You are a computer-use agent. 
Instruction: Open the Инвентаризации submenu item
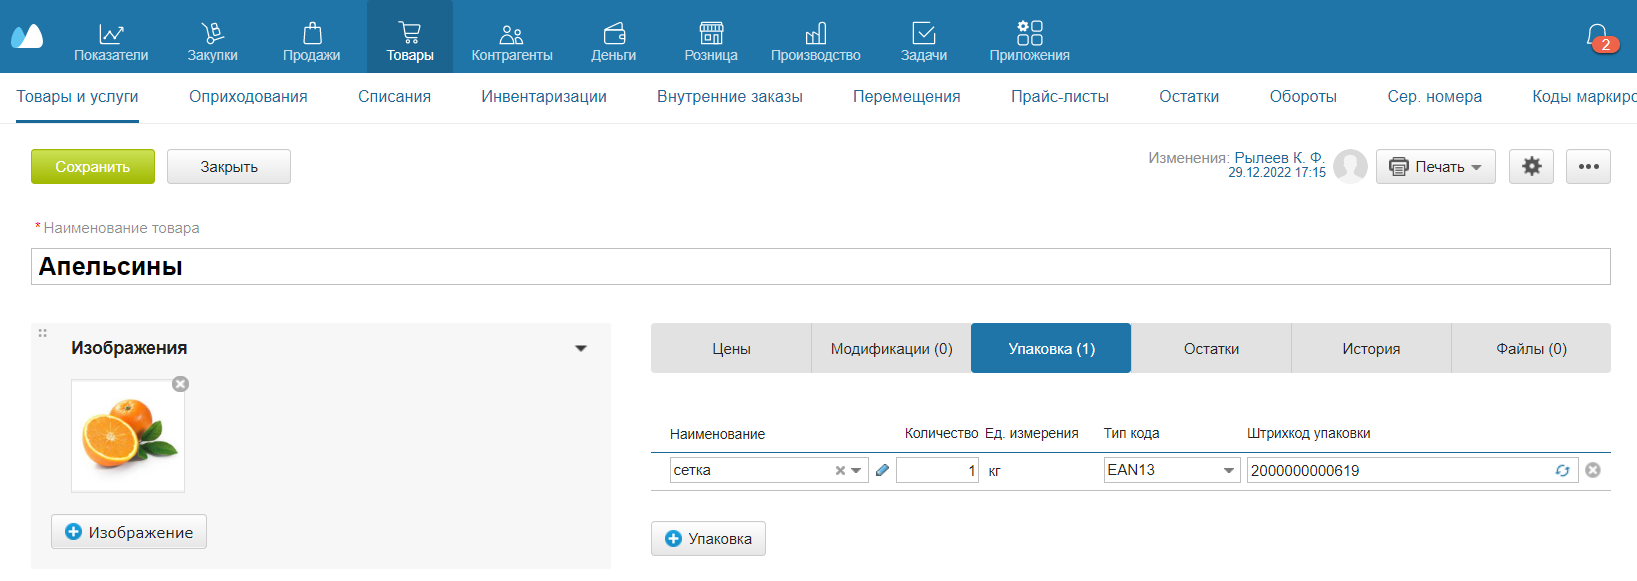[544, 97]
